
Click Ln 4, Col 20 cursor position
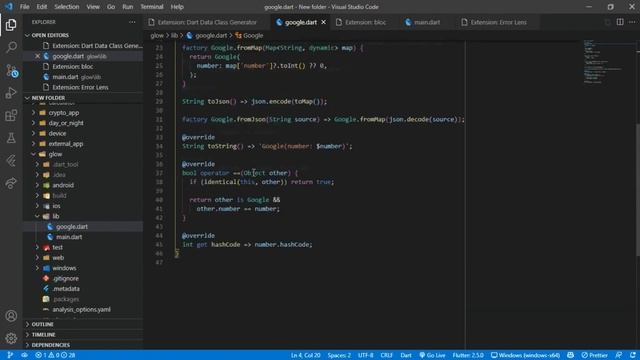[305, 355]
